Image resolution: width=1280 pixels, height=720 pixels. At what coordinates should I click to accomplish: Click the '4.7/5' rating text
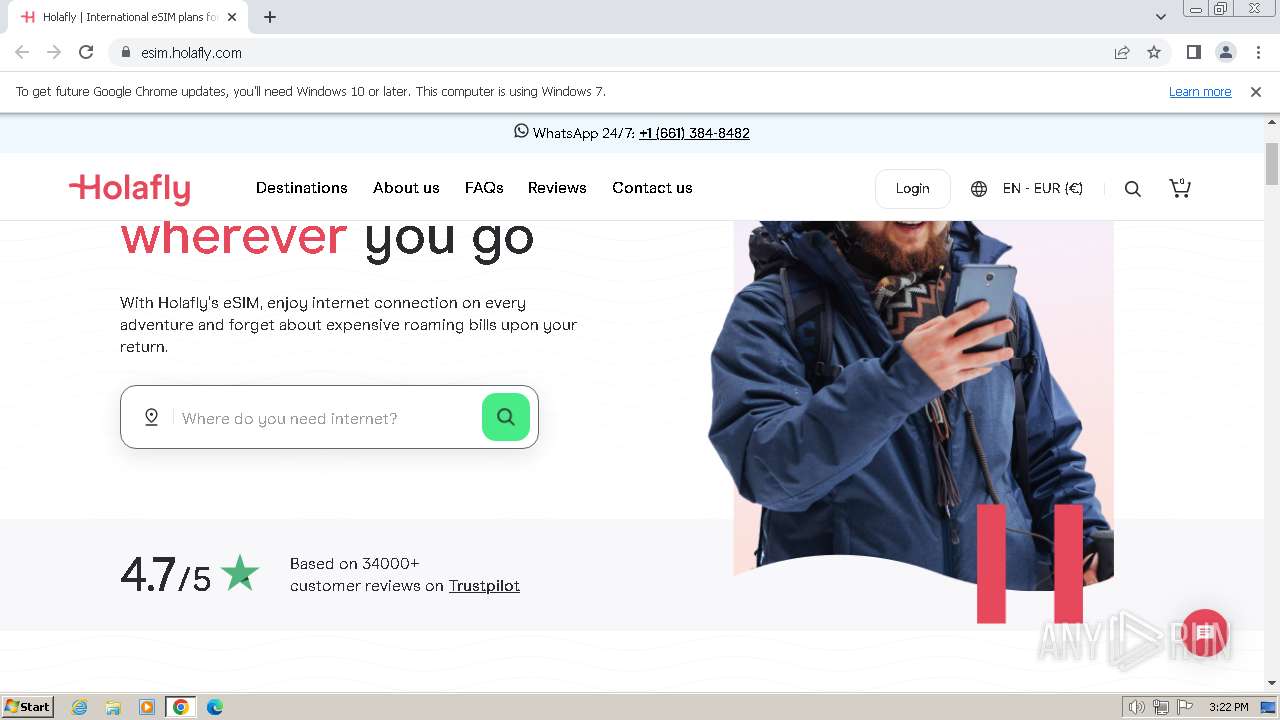click(166, 575)
